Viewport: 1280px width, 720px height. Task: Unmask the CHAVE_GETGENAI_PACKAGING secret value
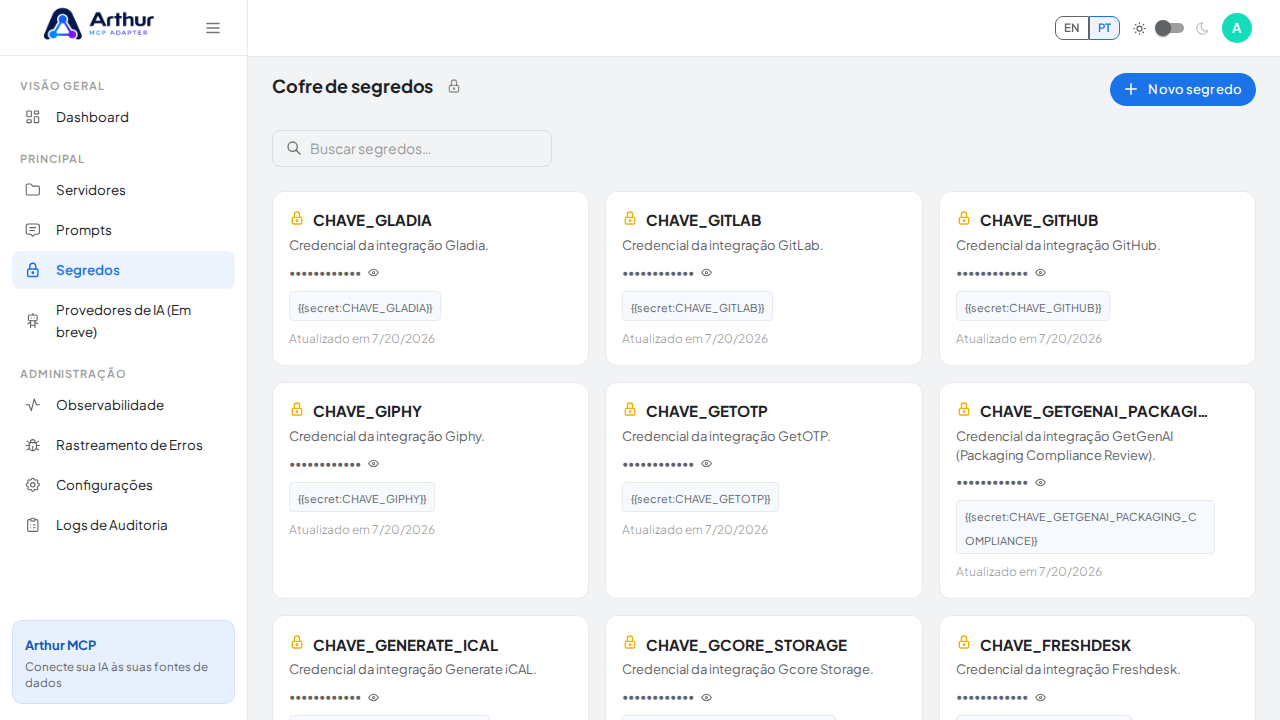pyautogui.click(x=1041, y=483)
